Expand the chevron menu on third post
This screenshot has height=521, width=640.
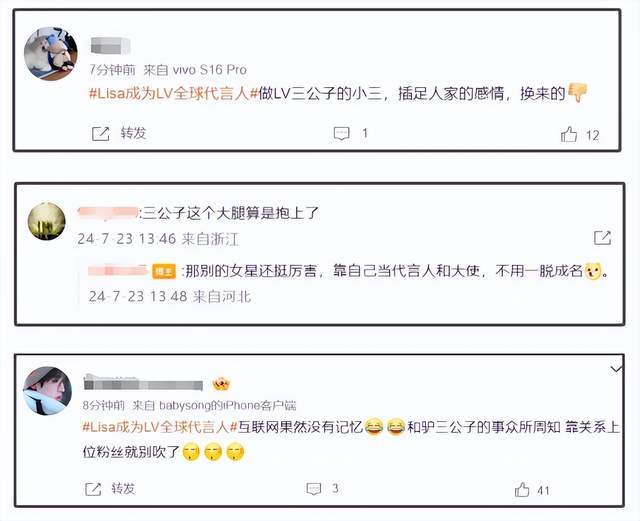point(616,369)
